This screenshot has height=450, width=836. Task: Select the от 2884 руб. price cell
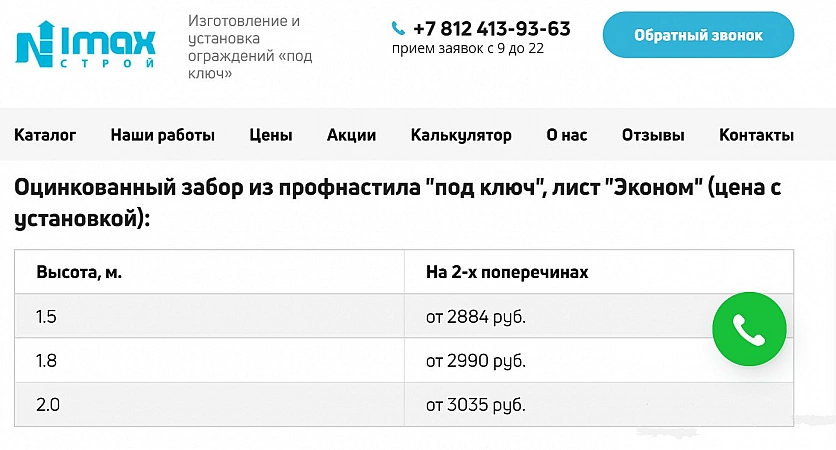[475, 317]
